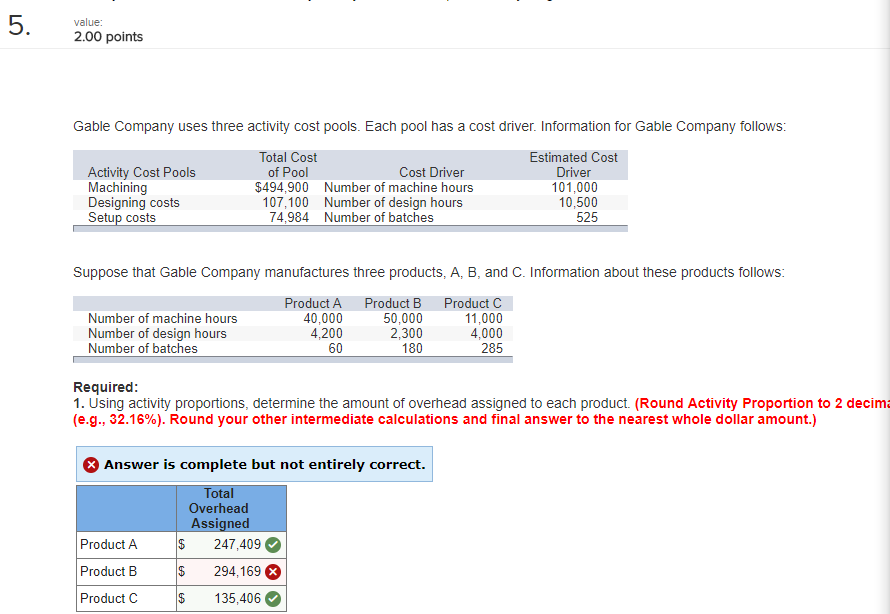Select the Product A overhead amount field
The height and width of the screenshot is (614, 890).
tap(225, 544)
